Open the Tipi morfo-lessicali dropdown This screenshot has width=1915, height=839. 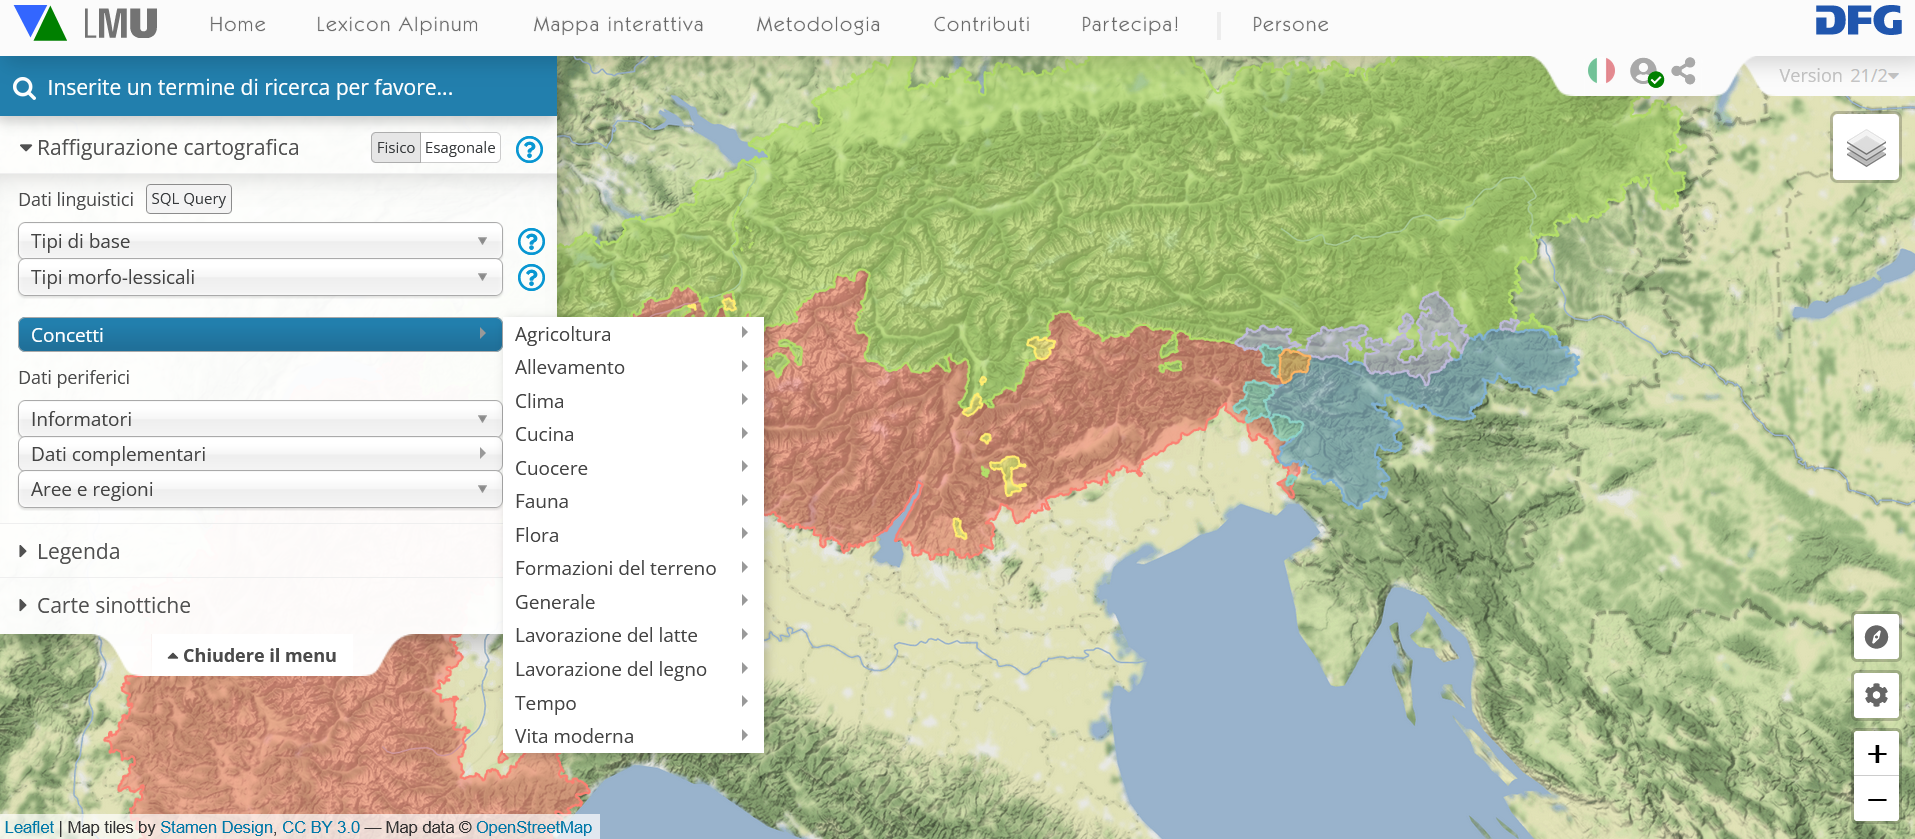point(260,277)
